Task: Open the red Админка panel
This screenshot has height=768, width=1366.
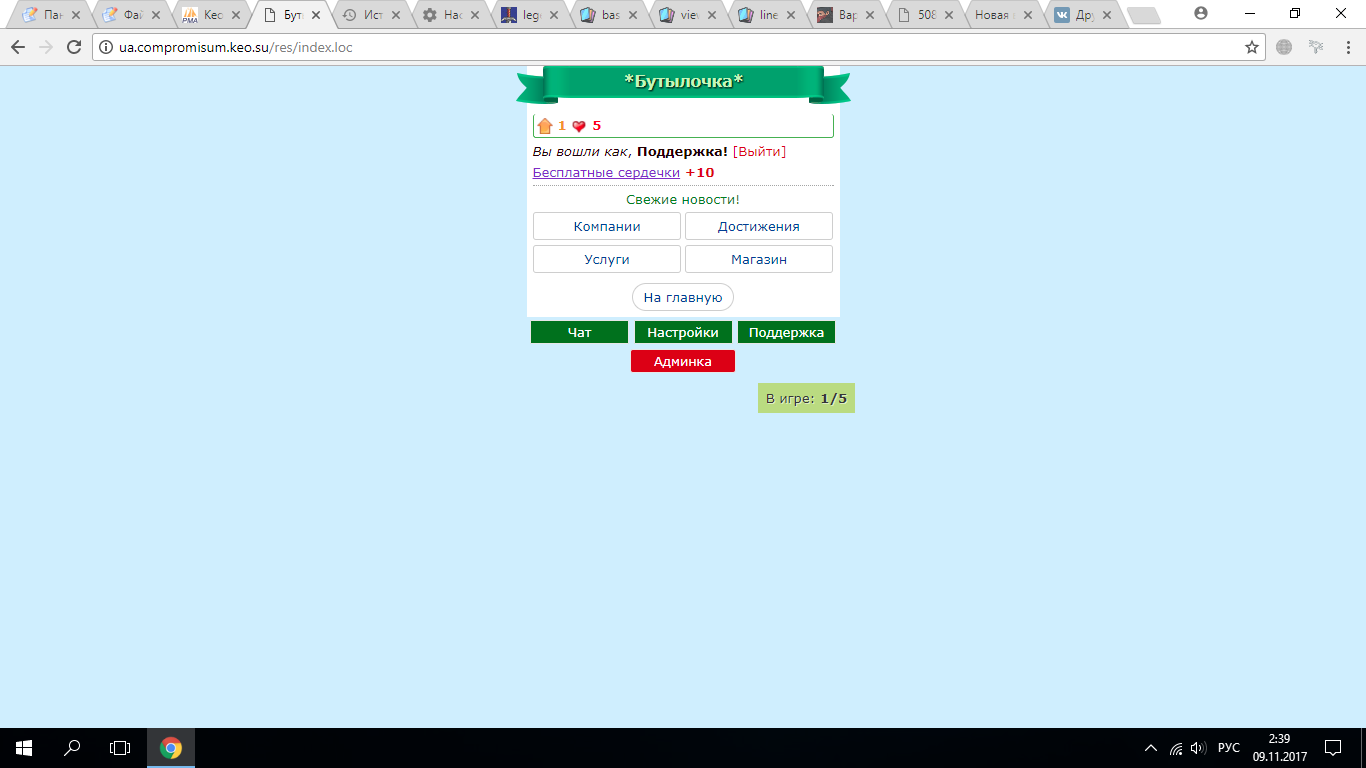Action: pyautogui.click(x=682, y=361)
